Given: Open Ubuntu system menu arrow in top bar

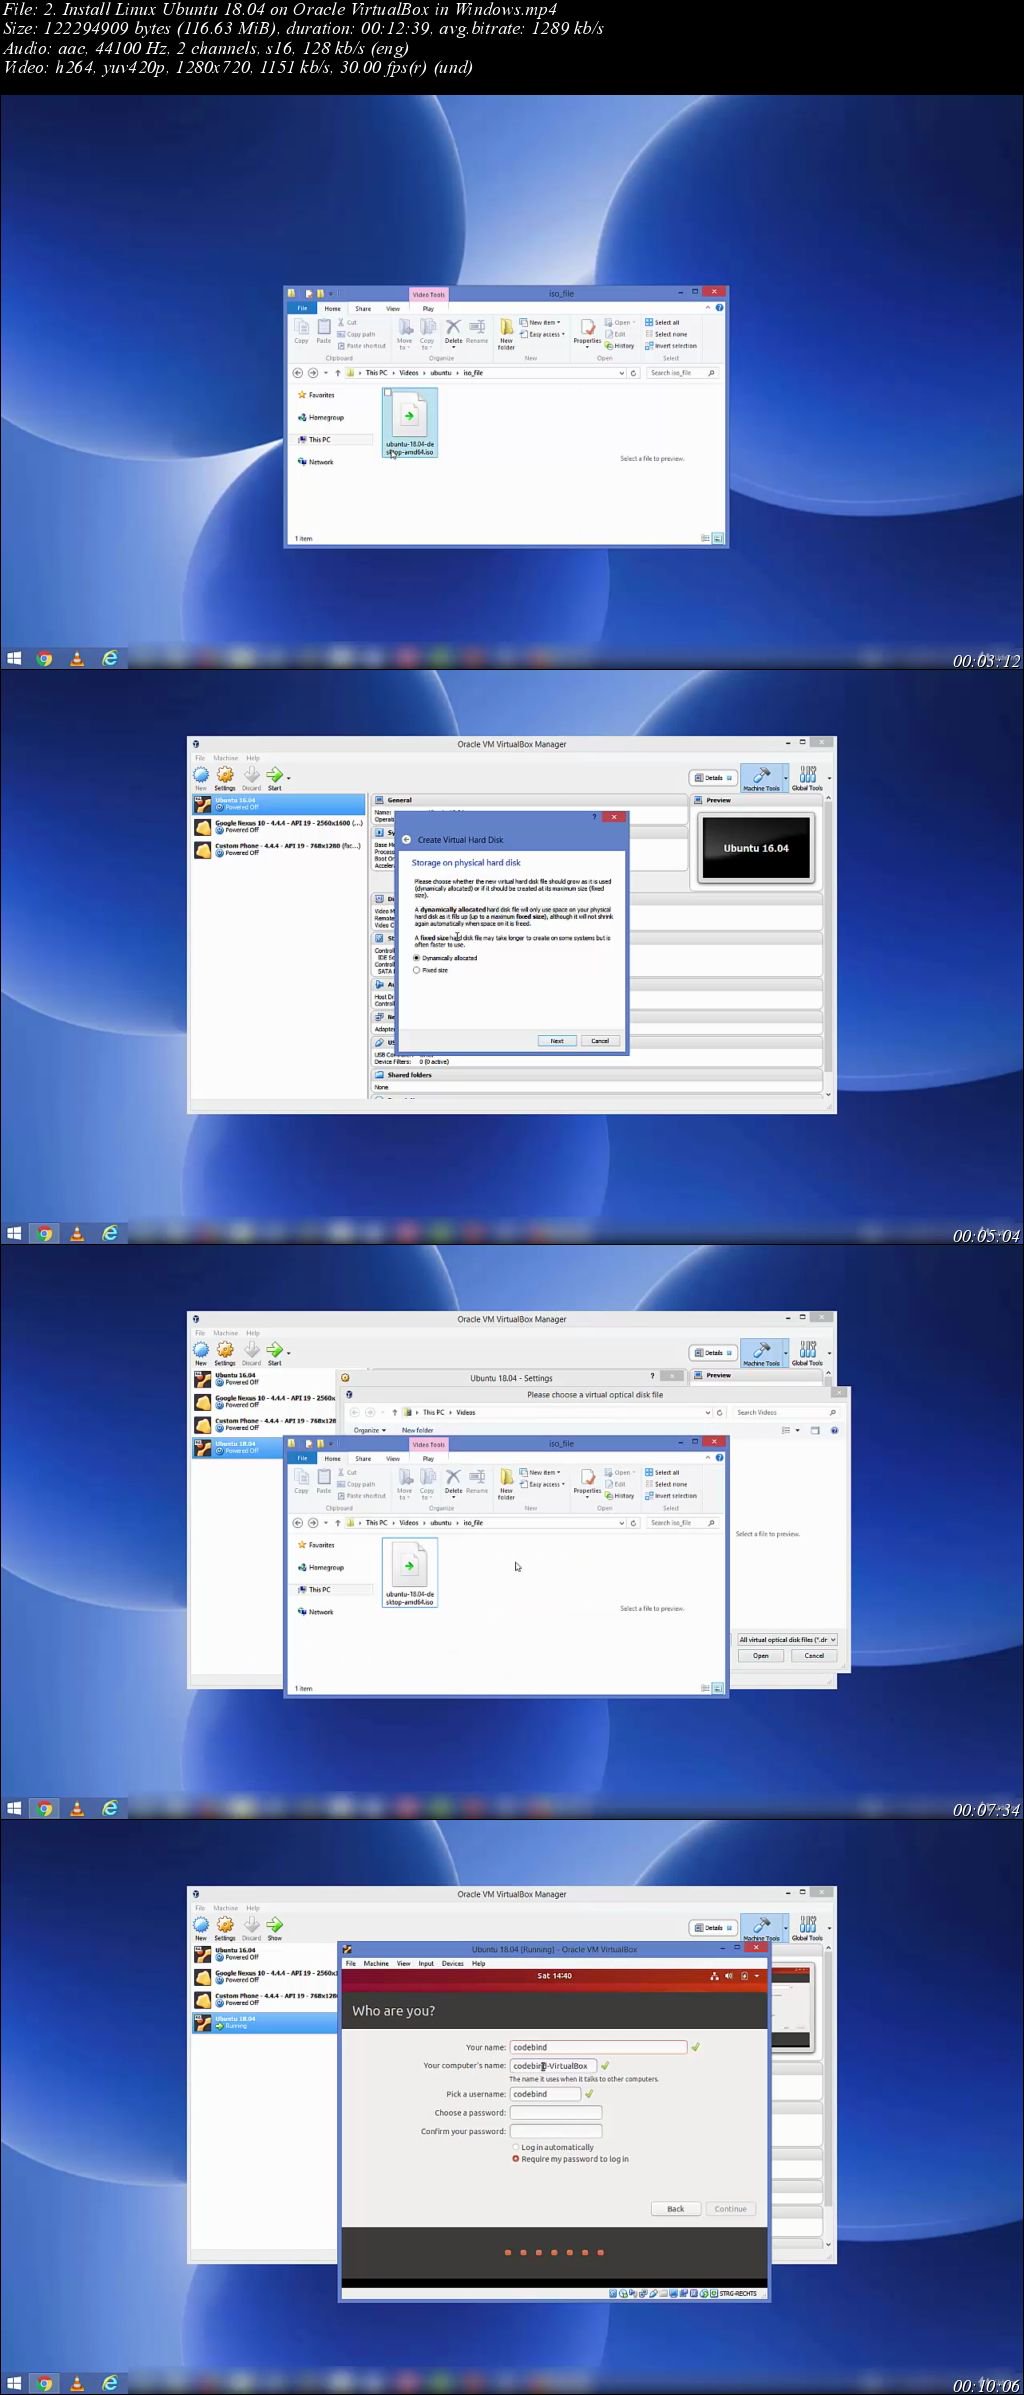Looking at the screenshot, I should tap(757, 1976).
